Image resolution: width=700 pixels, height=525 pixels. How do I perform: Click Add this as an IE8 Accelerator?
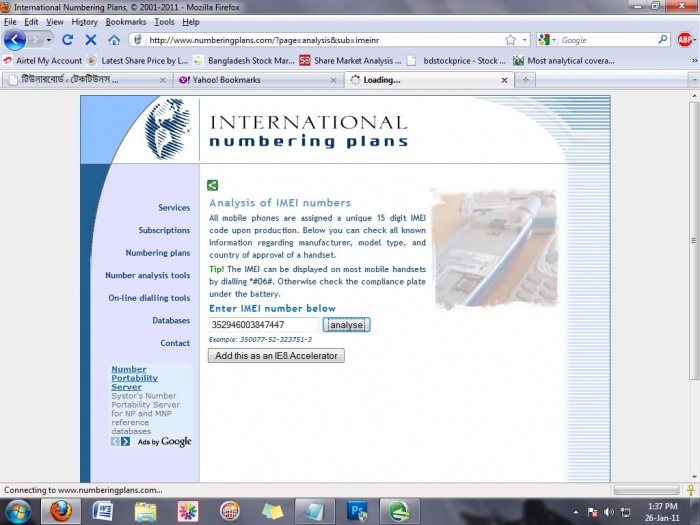click(x=276, y=356)
